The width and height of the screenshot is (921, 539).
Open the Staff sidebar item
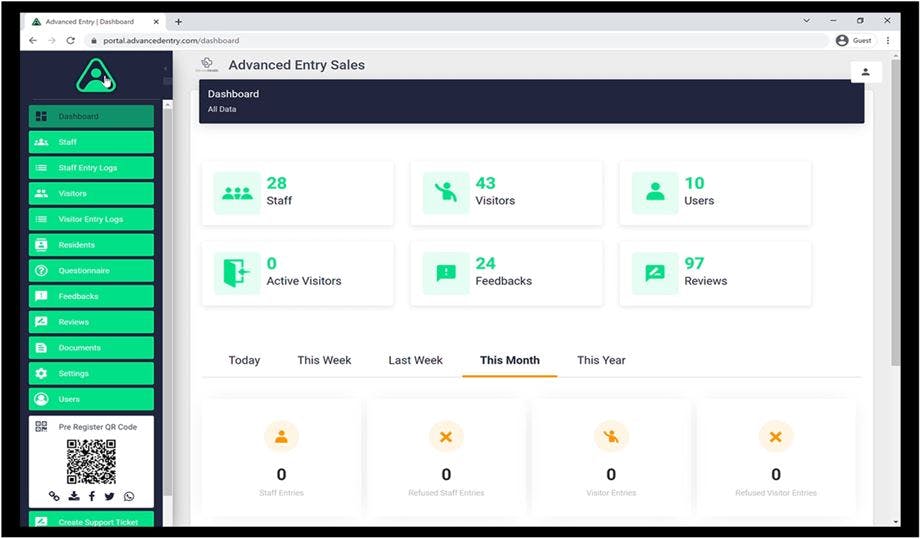point(91,142)
